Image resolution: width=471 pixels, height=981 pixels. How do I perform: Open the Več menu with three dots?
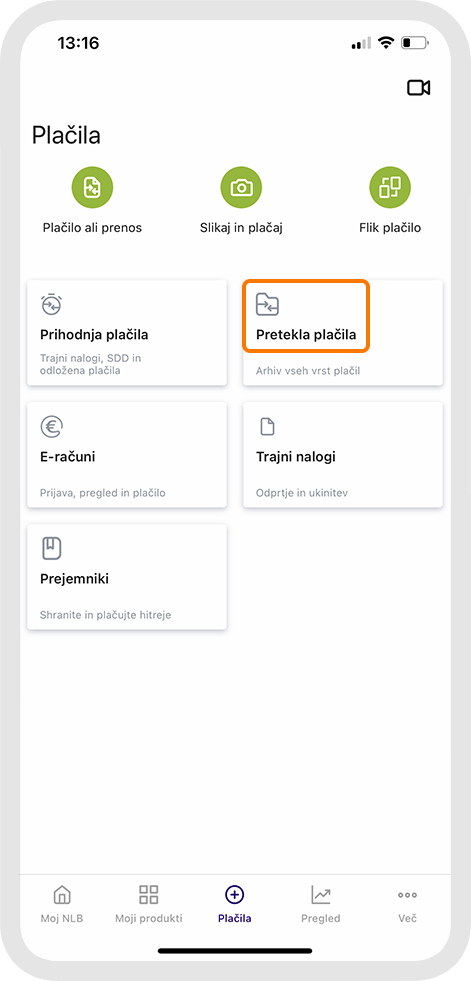tap(408, 905)
